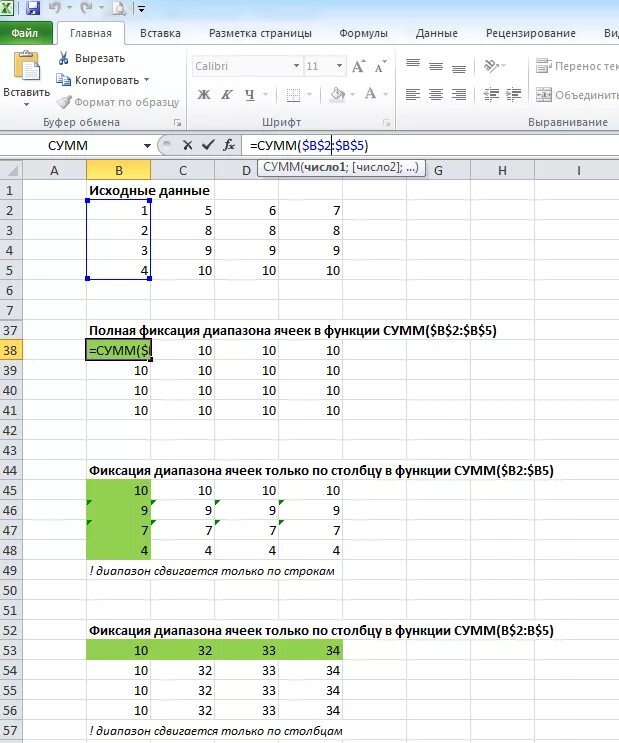The image size is (619, 743).
Task: Open the fill color palette arrow
Action: pyautogui.click(x=352, y=95)
